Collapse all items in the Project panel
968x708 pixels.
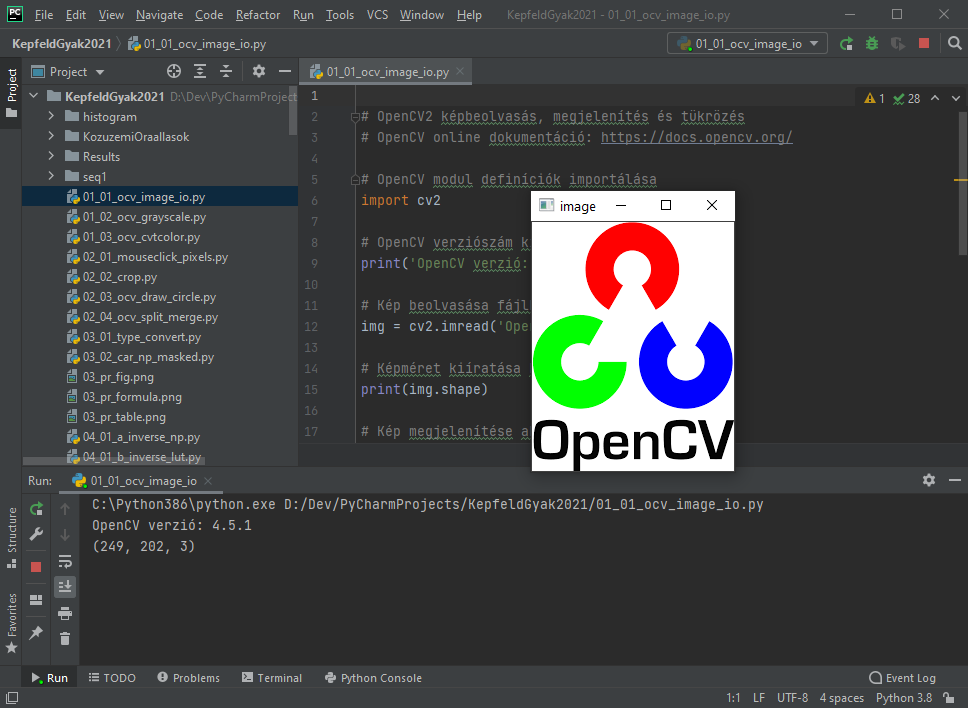(x=226, y=72)
